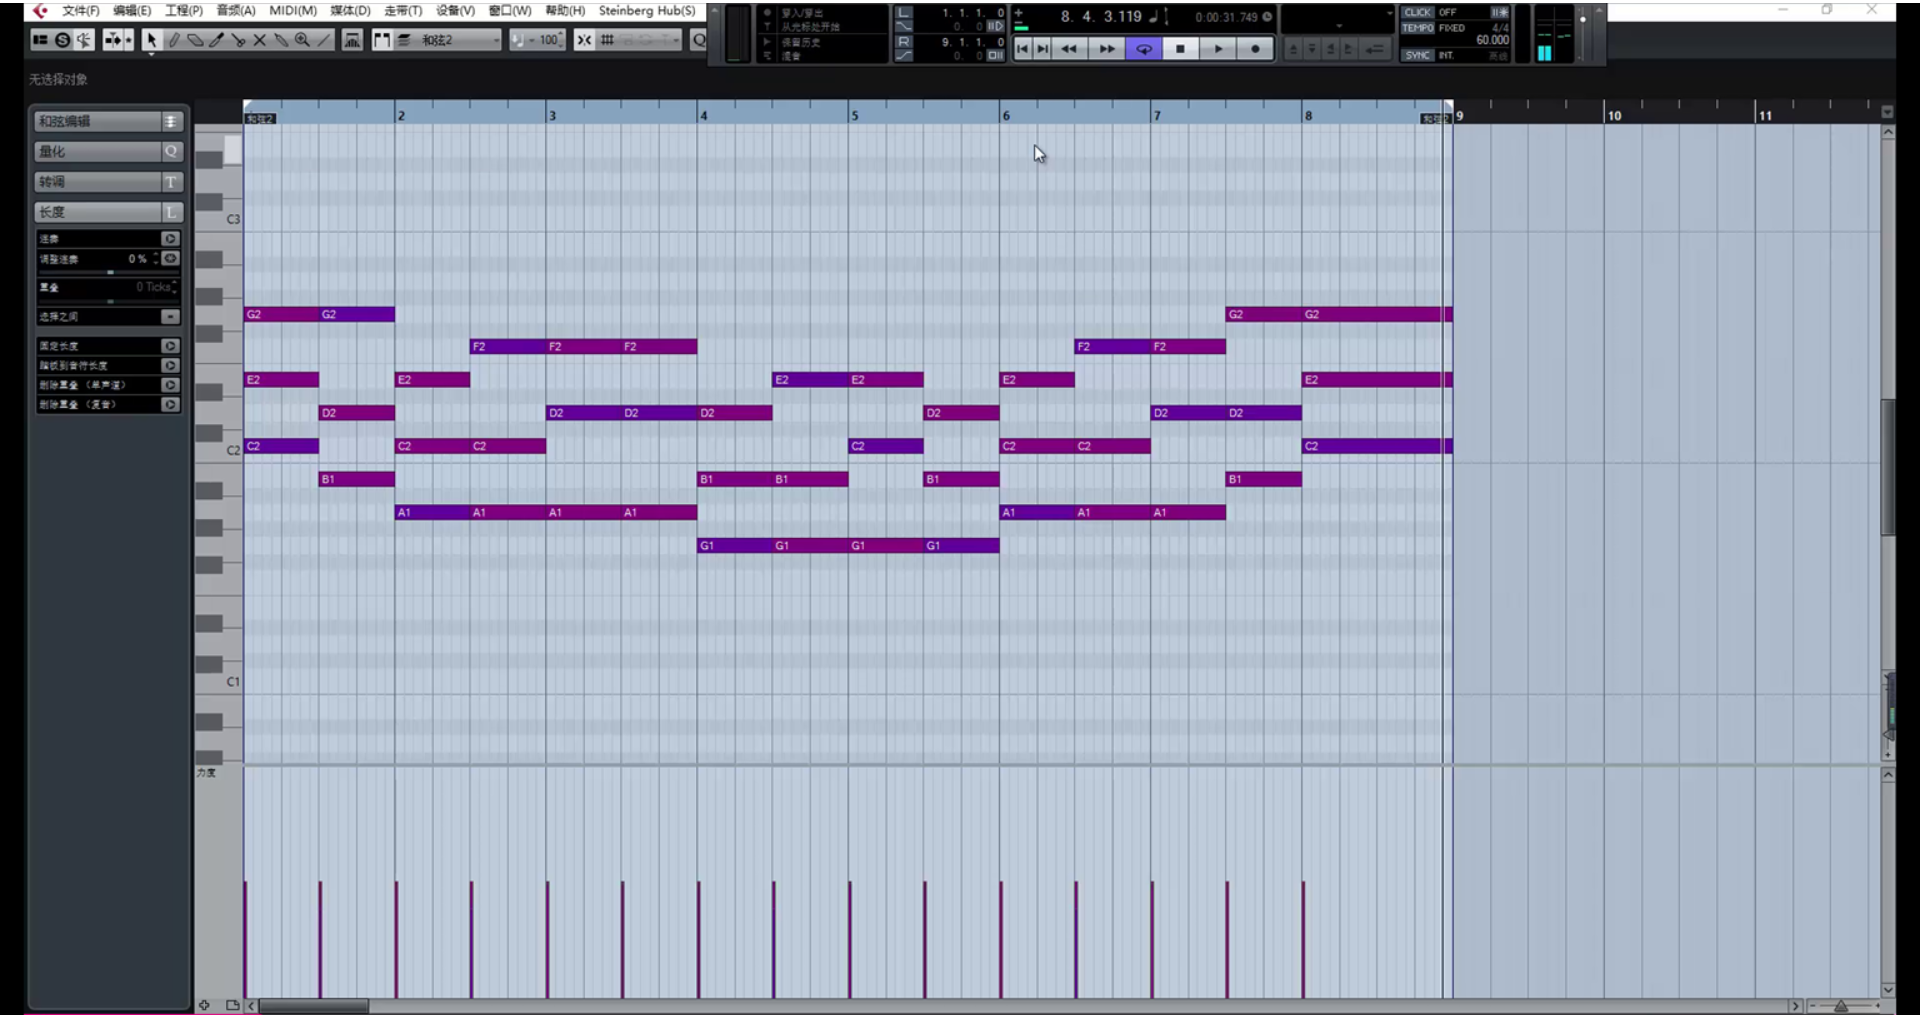
Task: Apply the 连奏 legato arrow button
Action: coord(170,239)
